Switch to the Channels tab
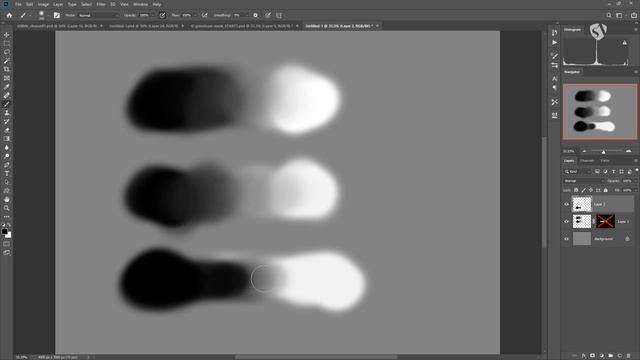 point(587,161)
